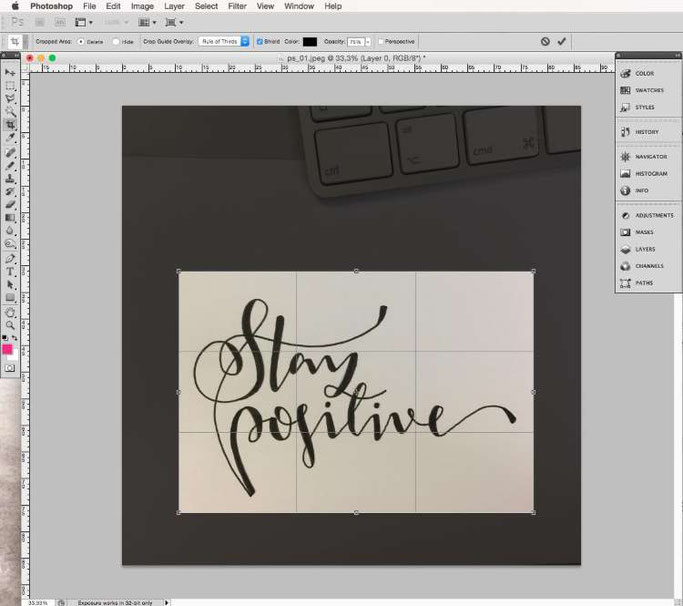Open the Layer menu
Screen dimensions: 683x606
(x=174, y=6)
